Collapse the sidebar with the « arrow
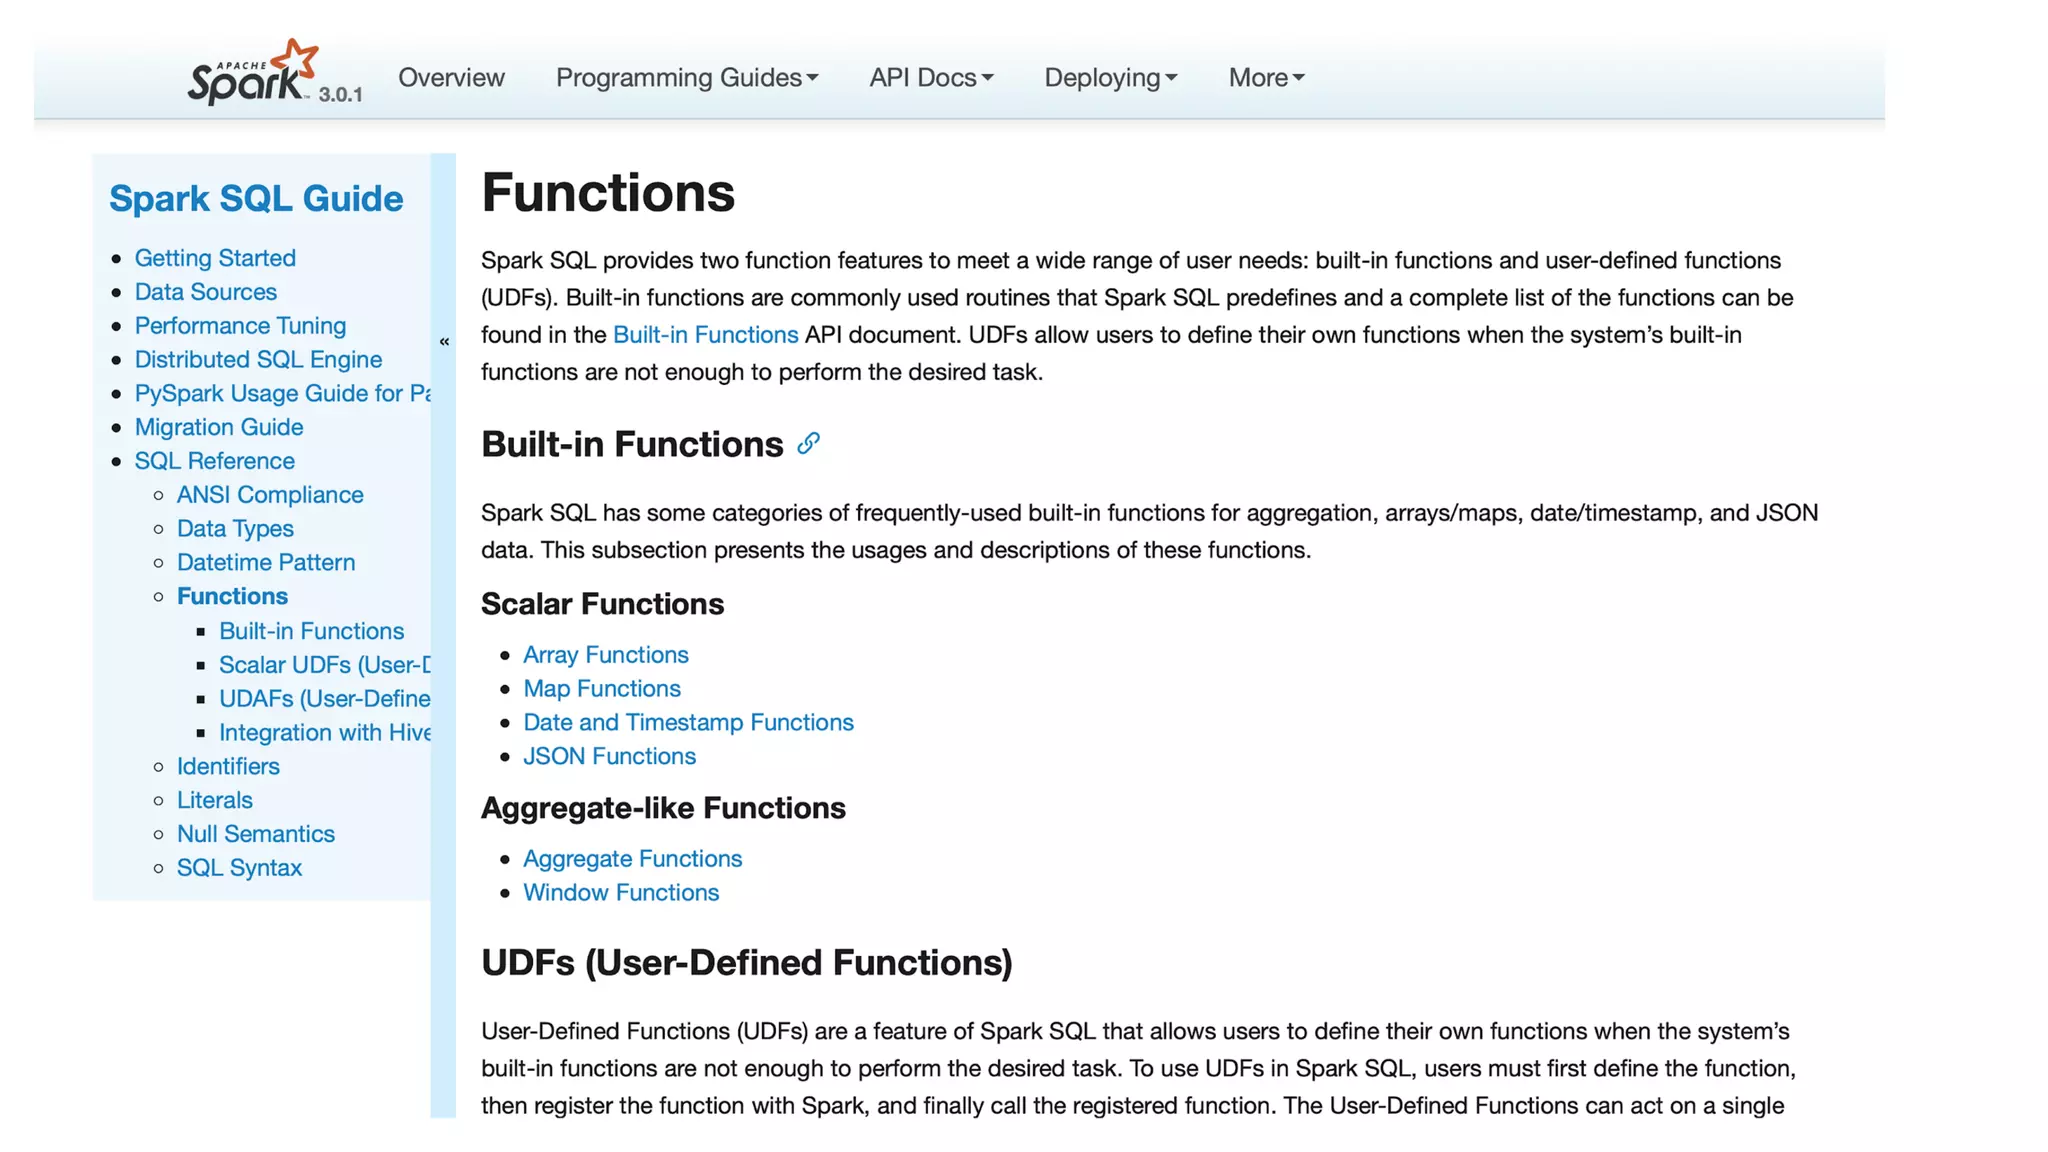 pos(444,342)
